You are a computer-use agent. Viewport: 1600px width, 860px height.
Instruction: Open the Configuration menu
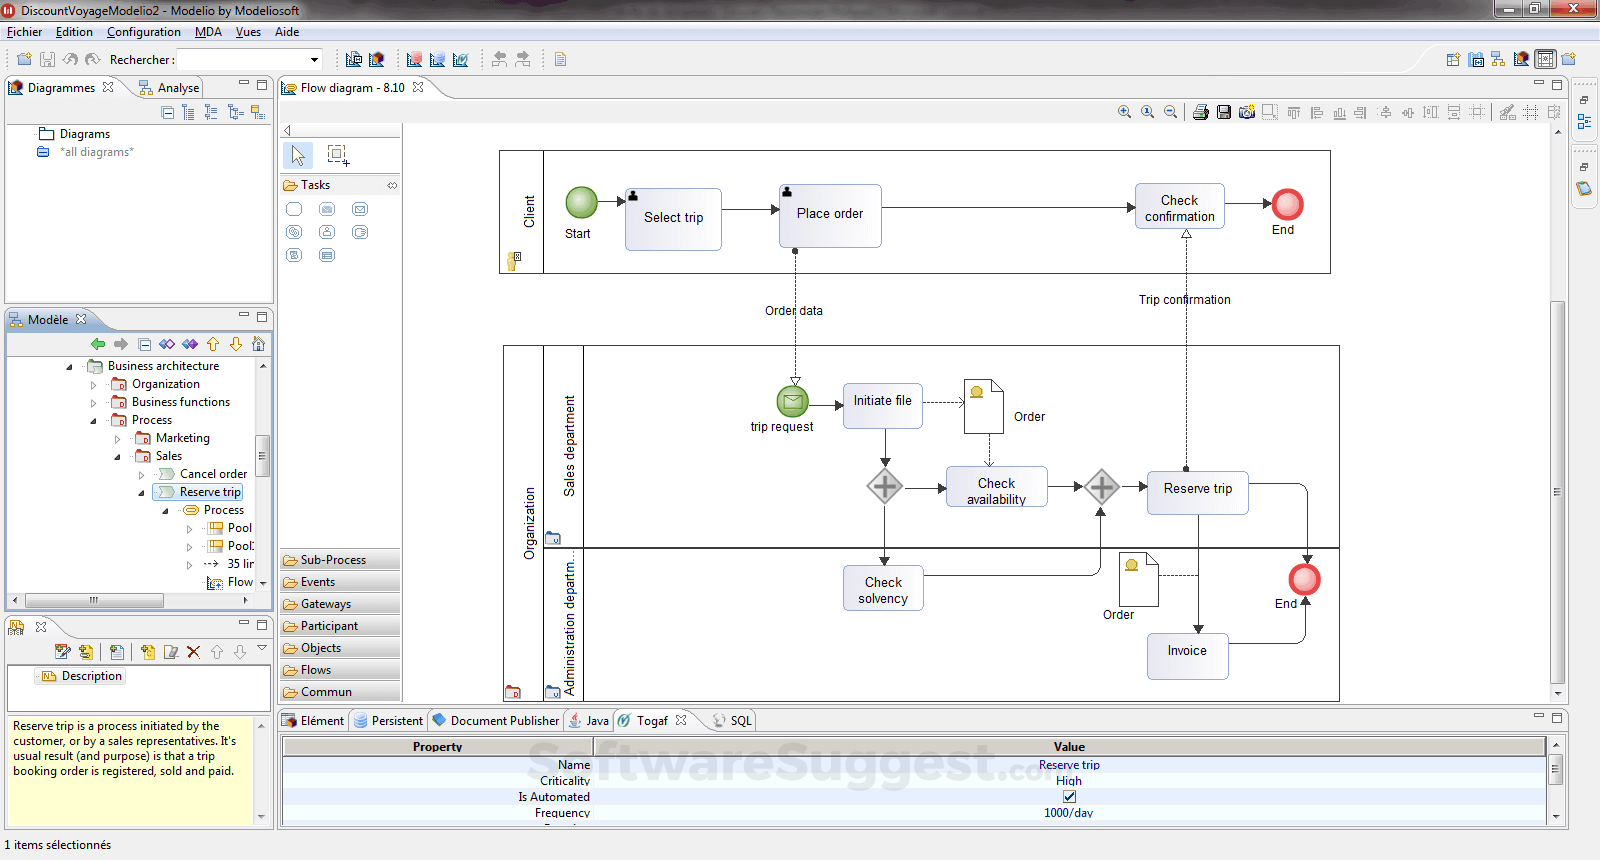(143, 32)
